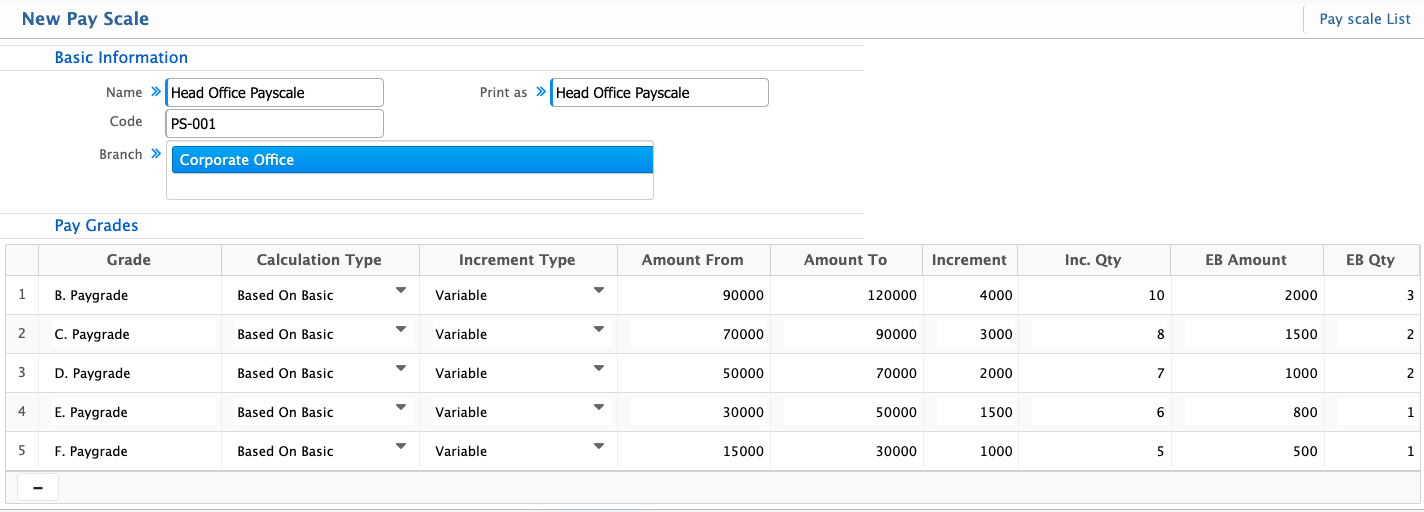Viewport: 1424px width, 512px height.
Task: Expand Increment Type dropdown for E. Paygrade
Action: pos(599,407)
